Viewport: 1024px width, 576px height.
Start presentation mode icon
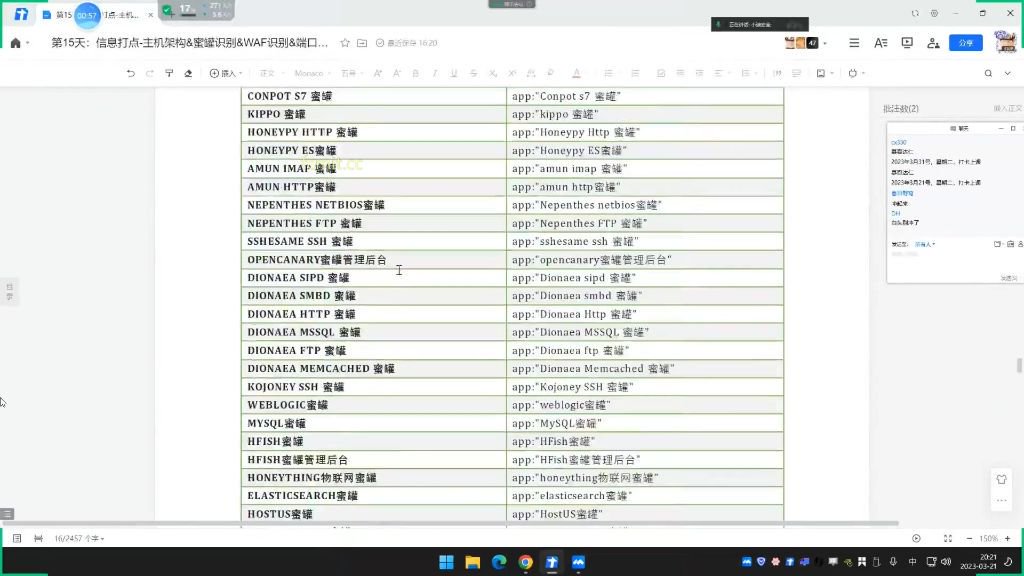pyautogui.click(x=907, y=43)
